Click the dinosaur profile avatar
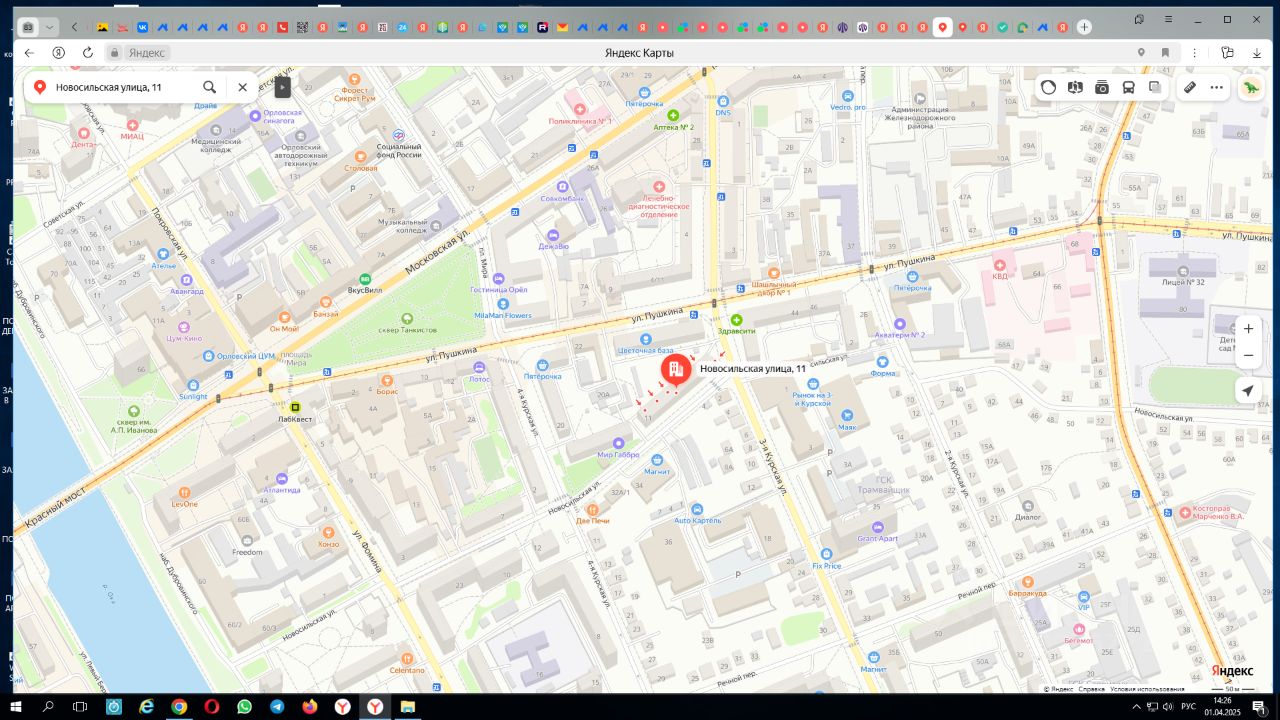The width and height of the screenshot is (1280, 720). point(1252,87)
